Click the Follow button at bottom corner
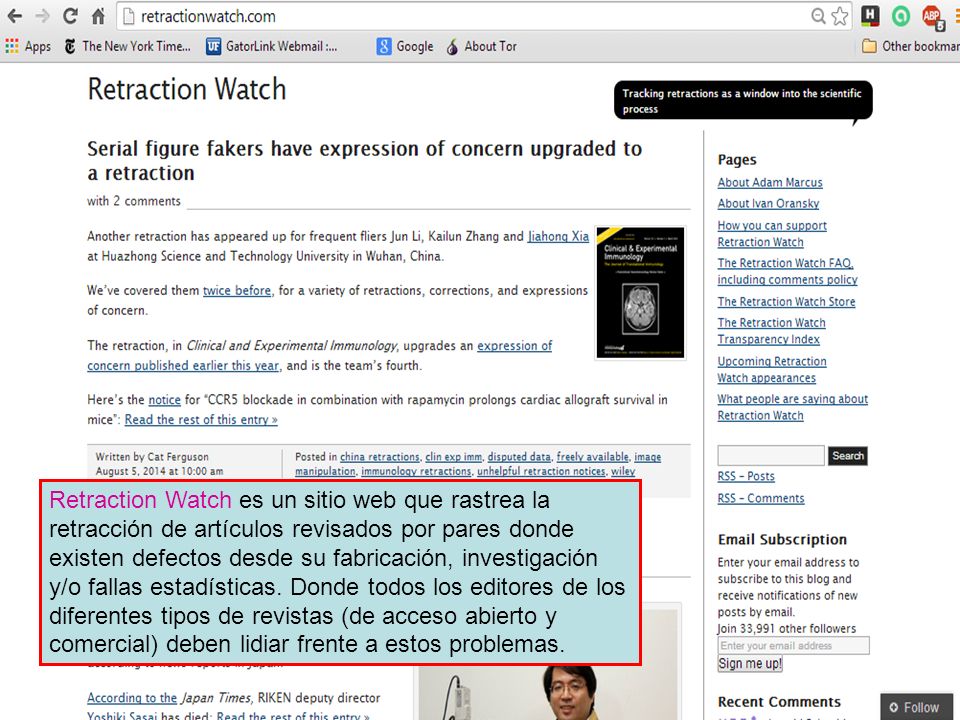 click(x=917, y=708)
